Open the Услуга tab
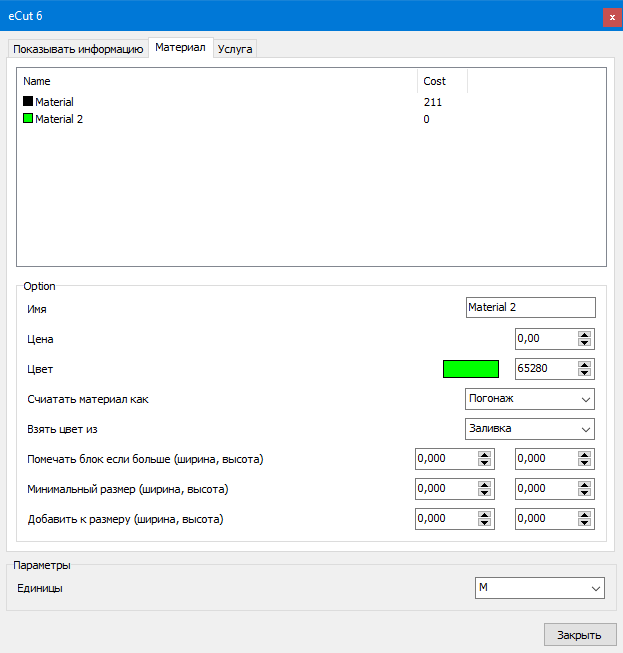623x653 pixels. click(x=235, y=48)
